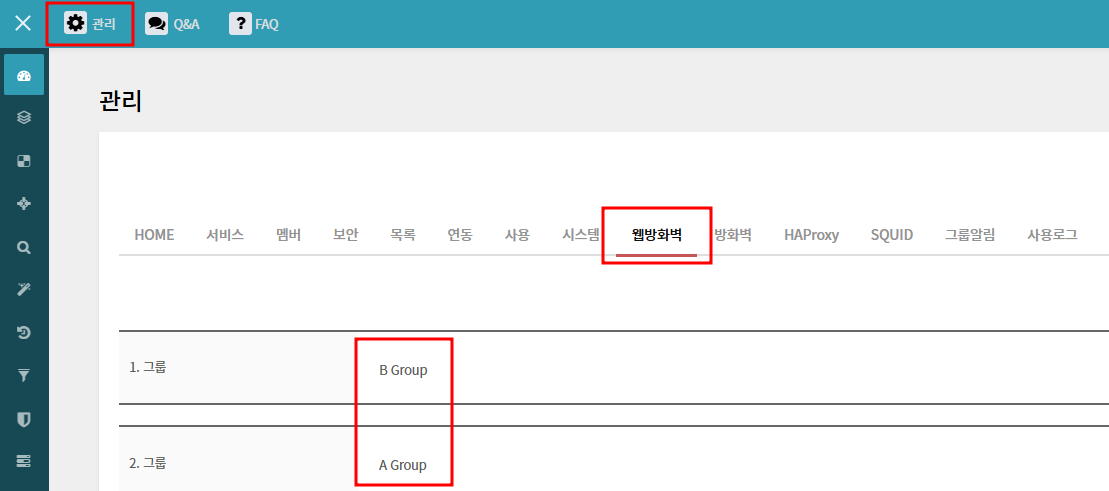Open the dashboard gauge icon in sidebar

pos(24,76)
